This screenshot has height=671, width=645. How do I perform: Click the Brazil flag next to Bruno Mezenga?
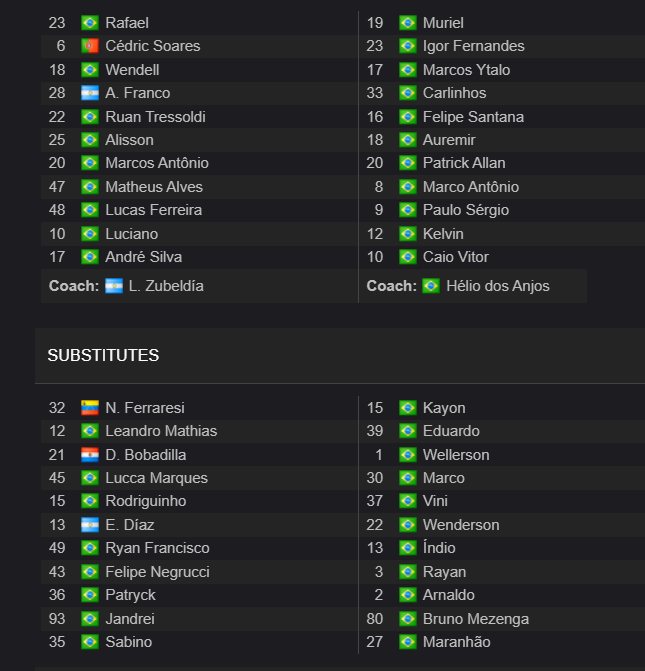408,619
